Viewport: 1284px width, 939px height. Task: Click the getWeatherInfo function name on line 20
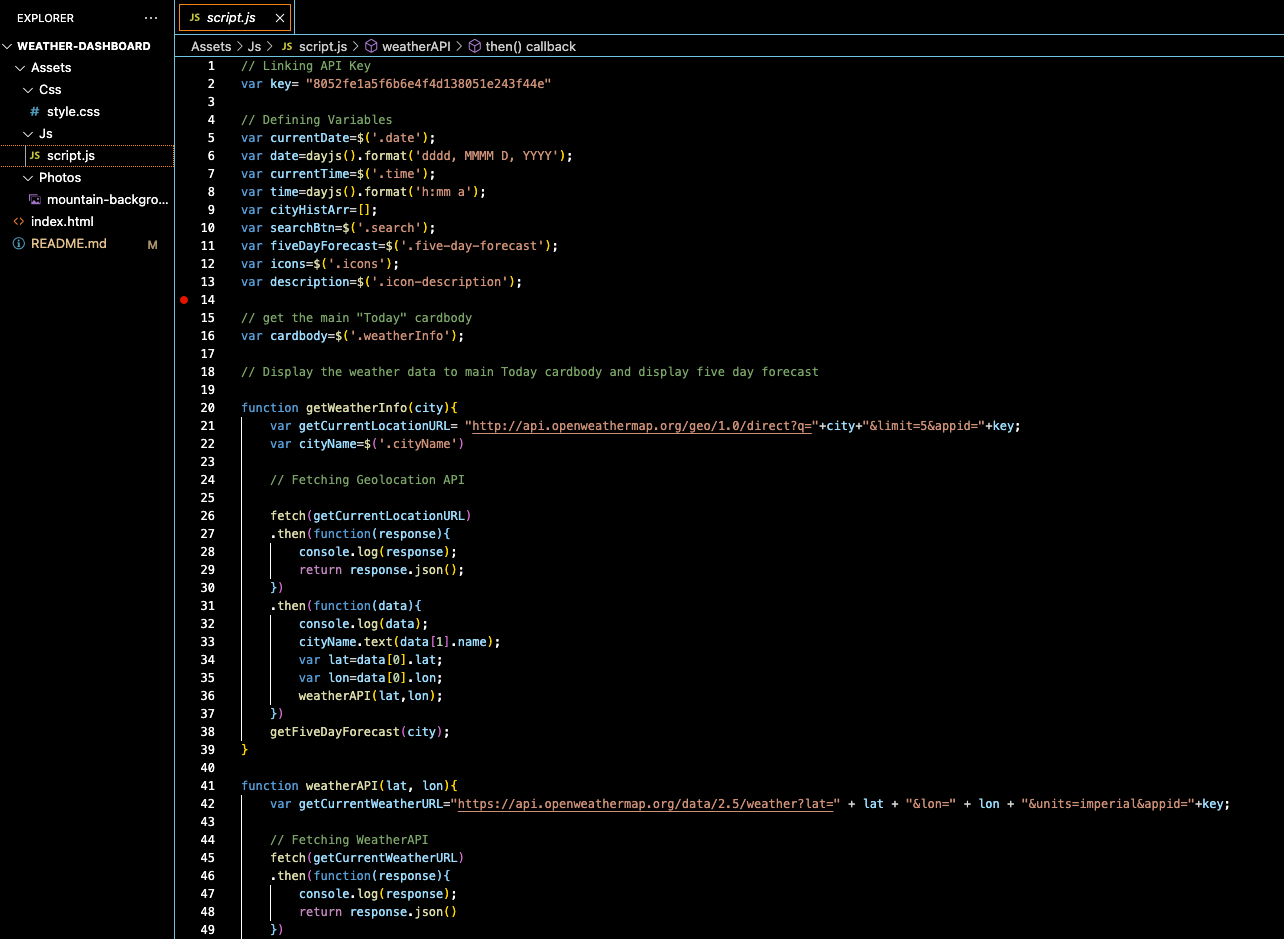[356, 408]
